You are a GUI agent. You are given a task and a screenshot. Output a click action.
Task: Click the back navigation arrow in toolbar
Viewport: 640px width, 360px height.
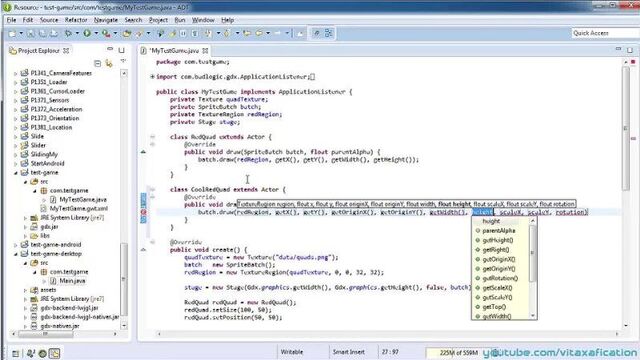pyautogui.click(x=247, y=33)
